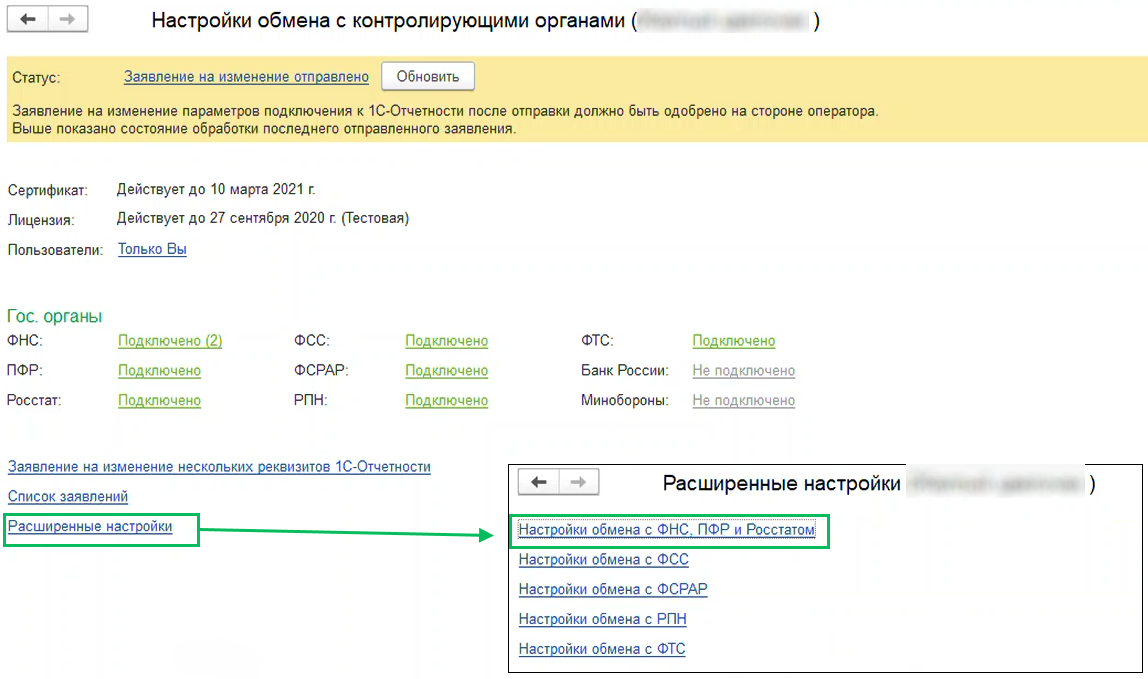1148x679 pixels.
Task: Click the back arrow in main window
Action: coord(28,19)
